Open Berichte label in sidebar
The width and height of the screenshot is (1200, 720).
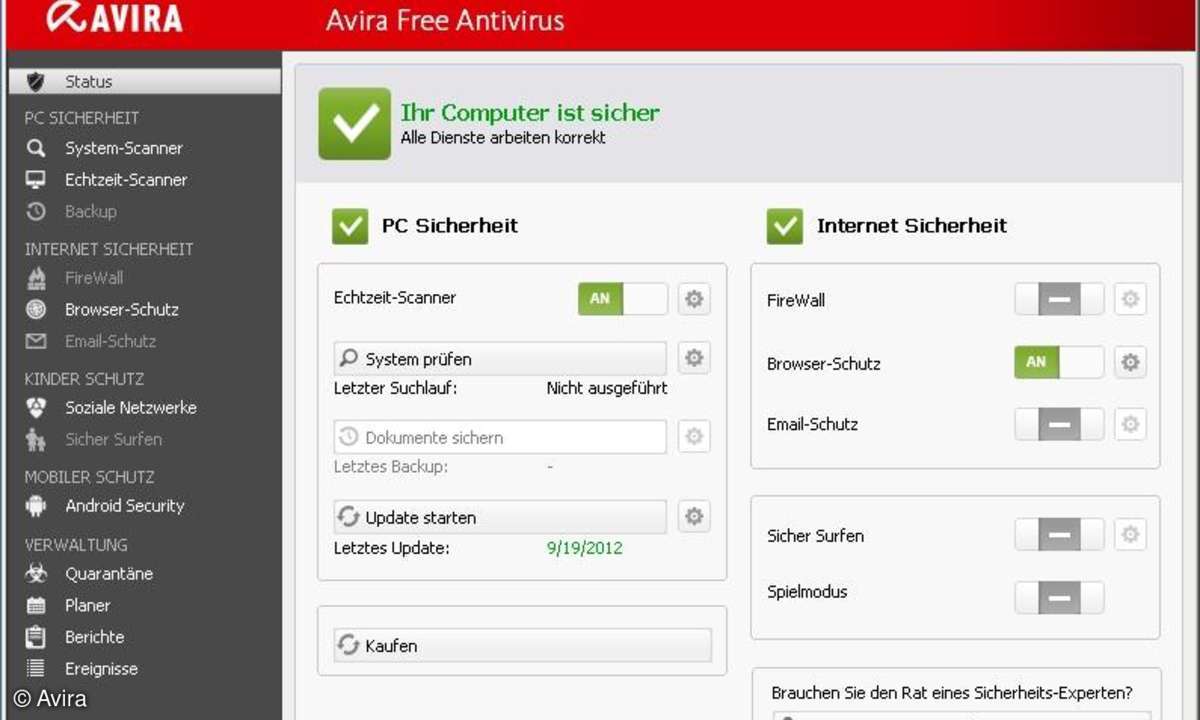[x=95, y=637]
